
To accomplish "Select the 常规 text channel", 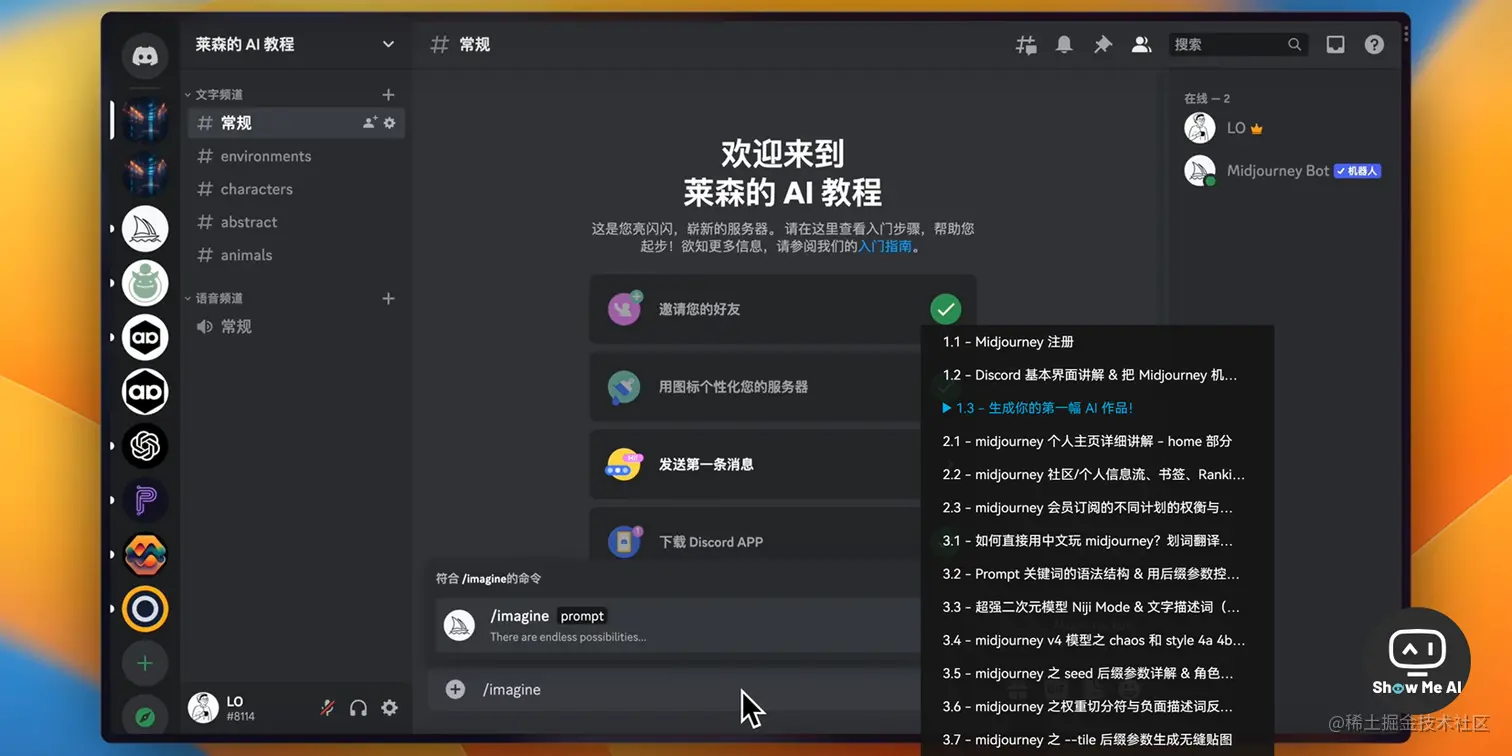I will (x=296, y=123).
